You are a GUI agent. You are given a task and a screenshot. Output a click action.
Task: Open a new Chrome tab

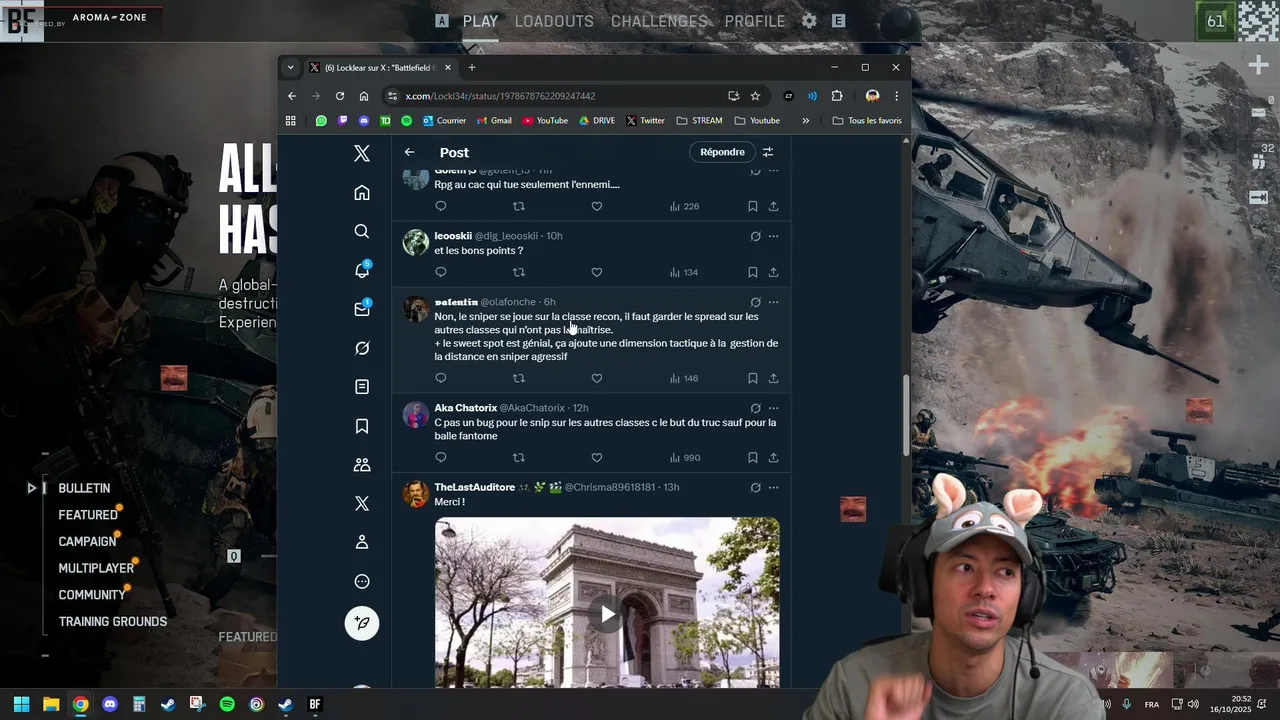[x=471, y=68]
